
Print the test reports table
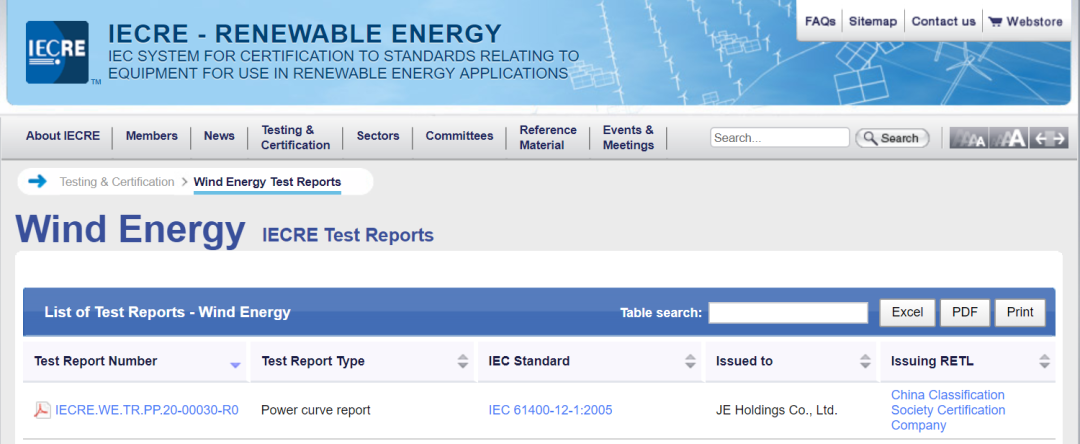1020,313
